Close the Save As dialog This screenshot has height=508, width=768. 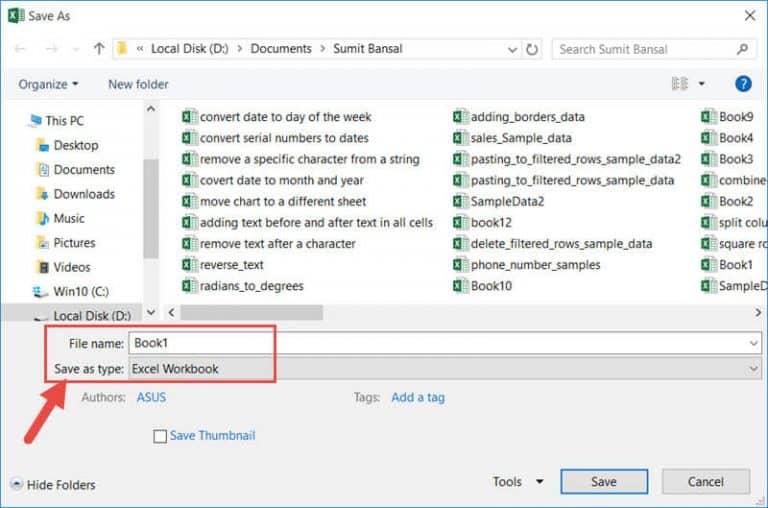(750, 16)
